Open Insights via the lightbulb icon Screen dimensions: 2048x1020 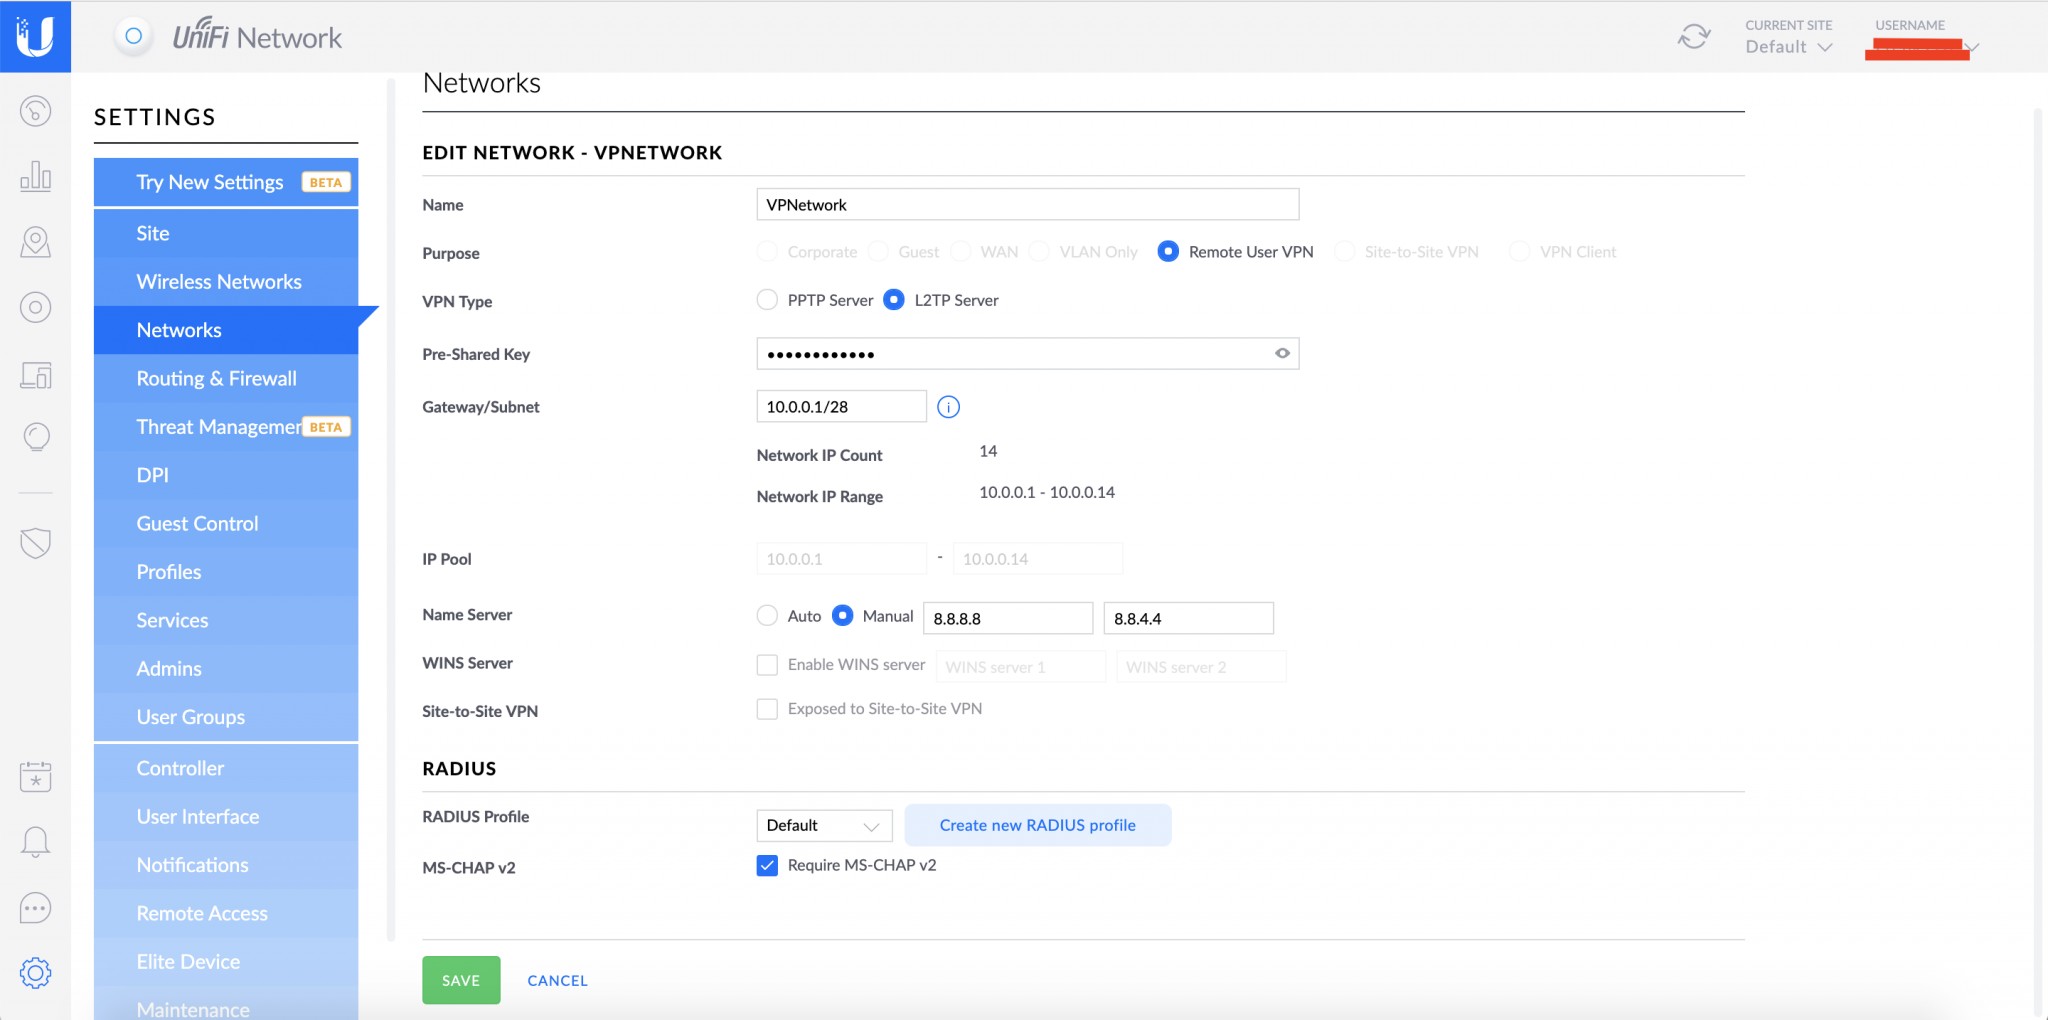(x=36, y=437)
